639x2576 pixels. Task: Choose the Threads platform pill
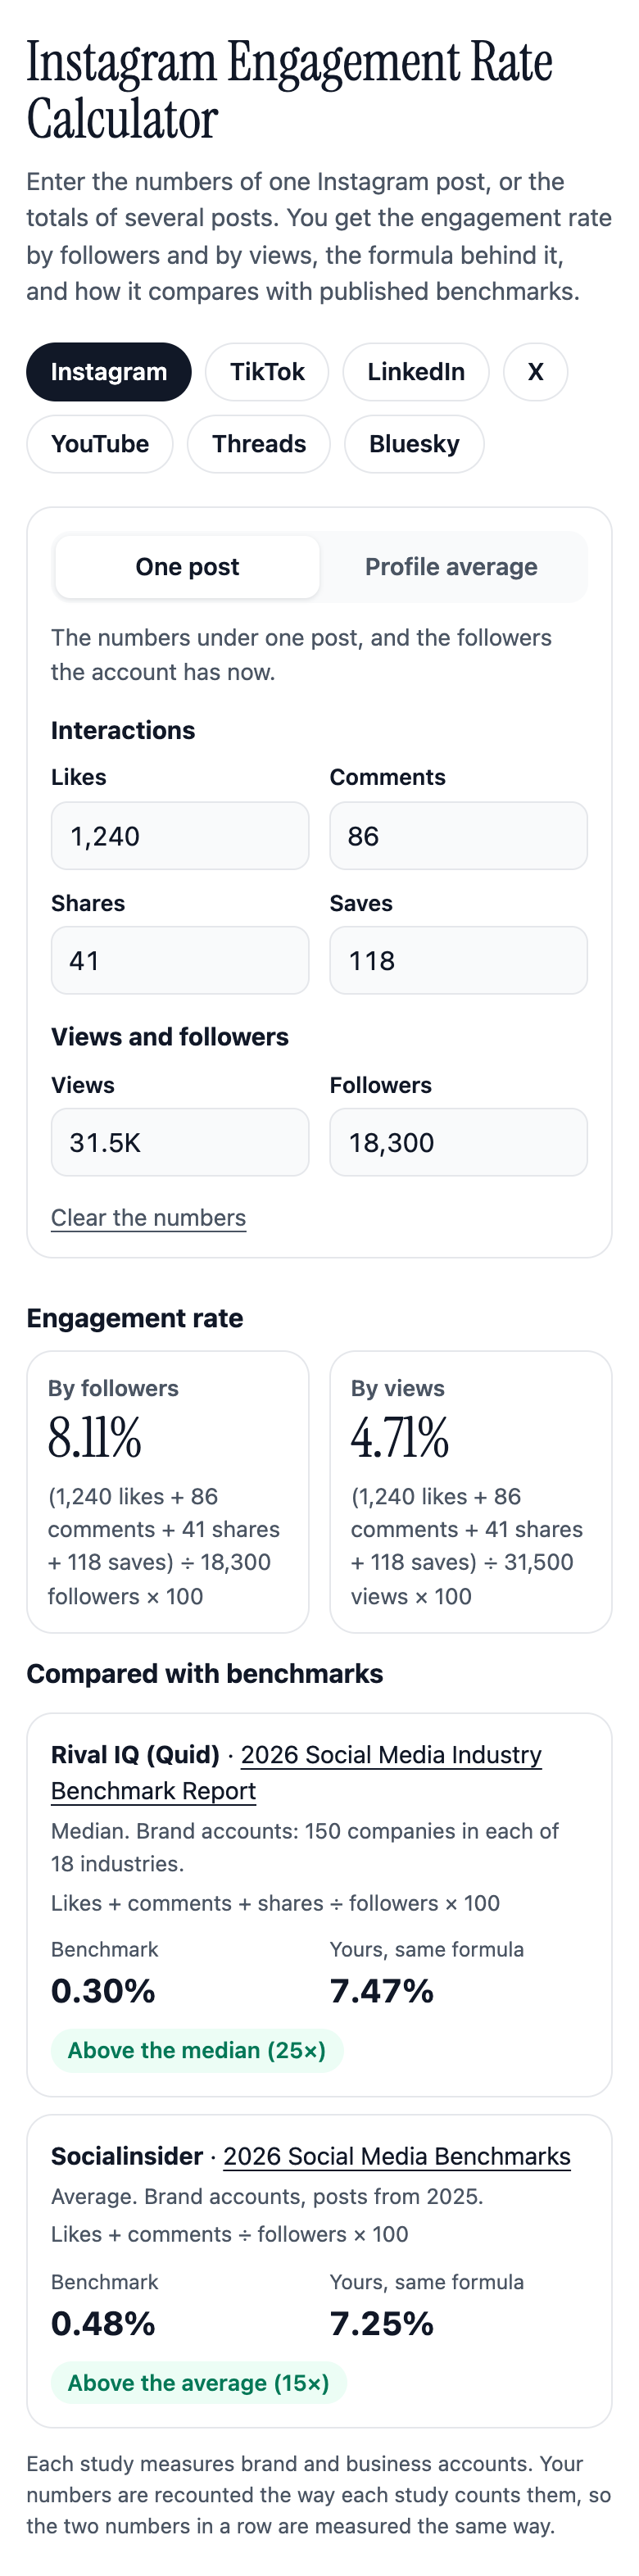click(259, 444)
